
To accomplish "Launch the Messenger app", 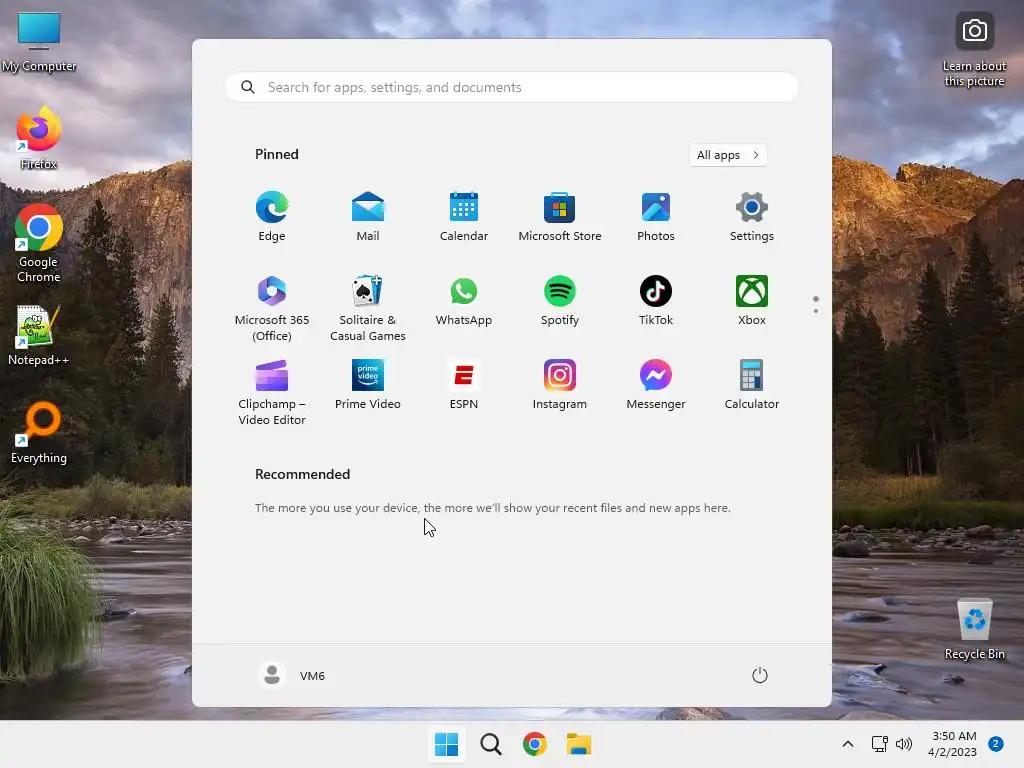I will (656, 385).
